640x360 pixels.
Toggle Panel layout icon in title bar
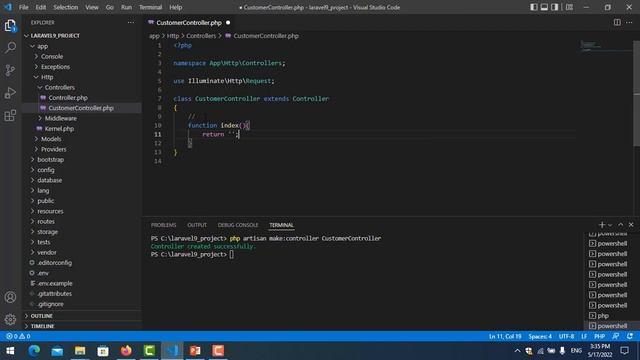pyautogui.click(x=544, y=7)
